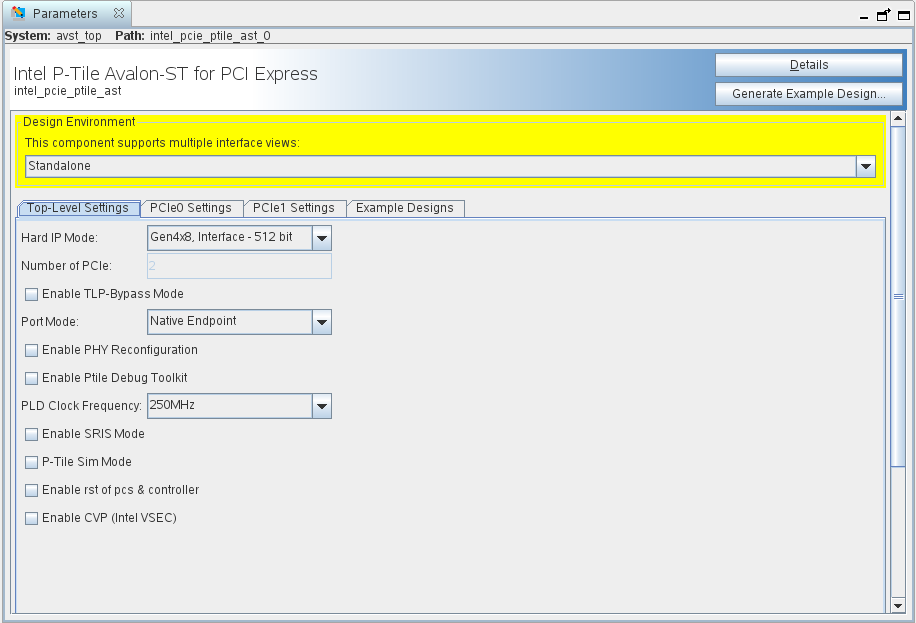Toggle Enable SRIS Mode checkbox

32,434
